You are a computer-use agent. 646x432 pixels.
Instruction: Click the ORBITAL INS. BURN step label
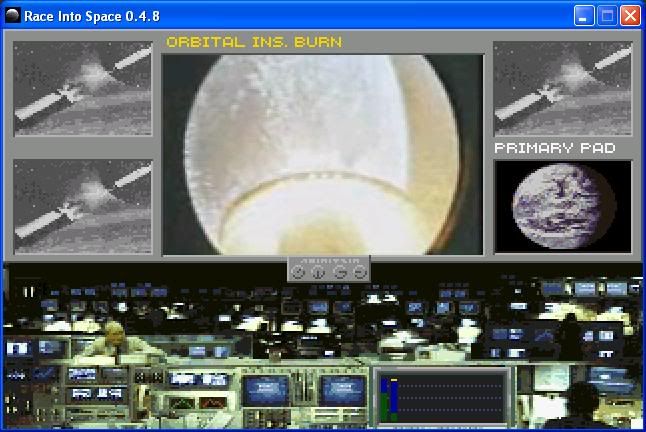tap(254, 42)
